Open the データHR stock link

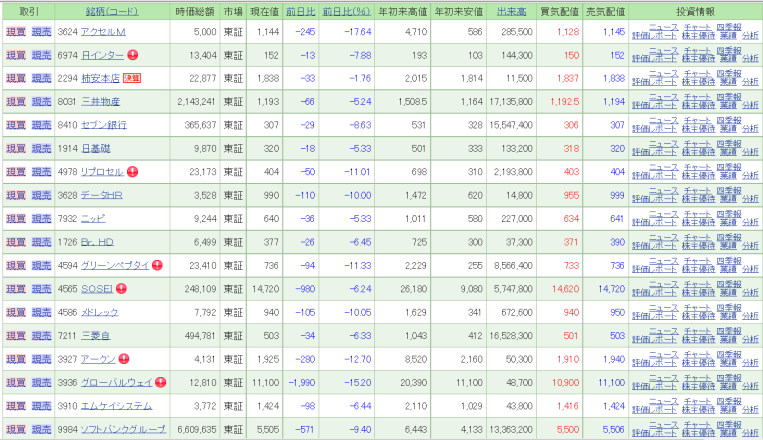tap(102, 195)
